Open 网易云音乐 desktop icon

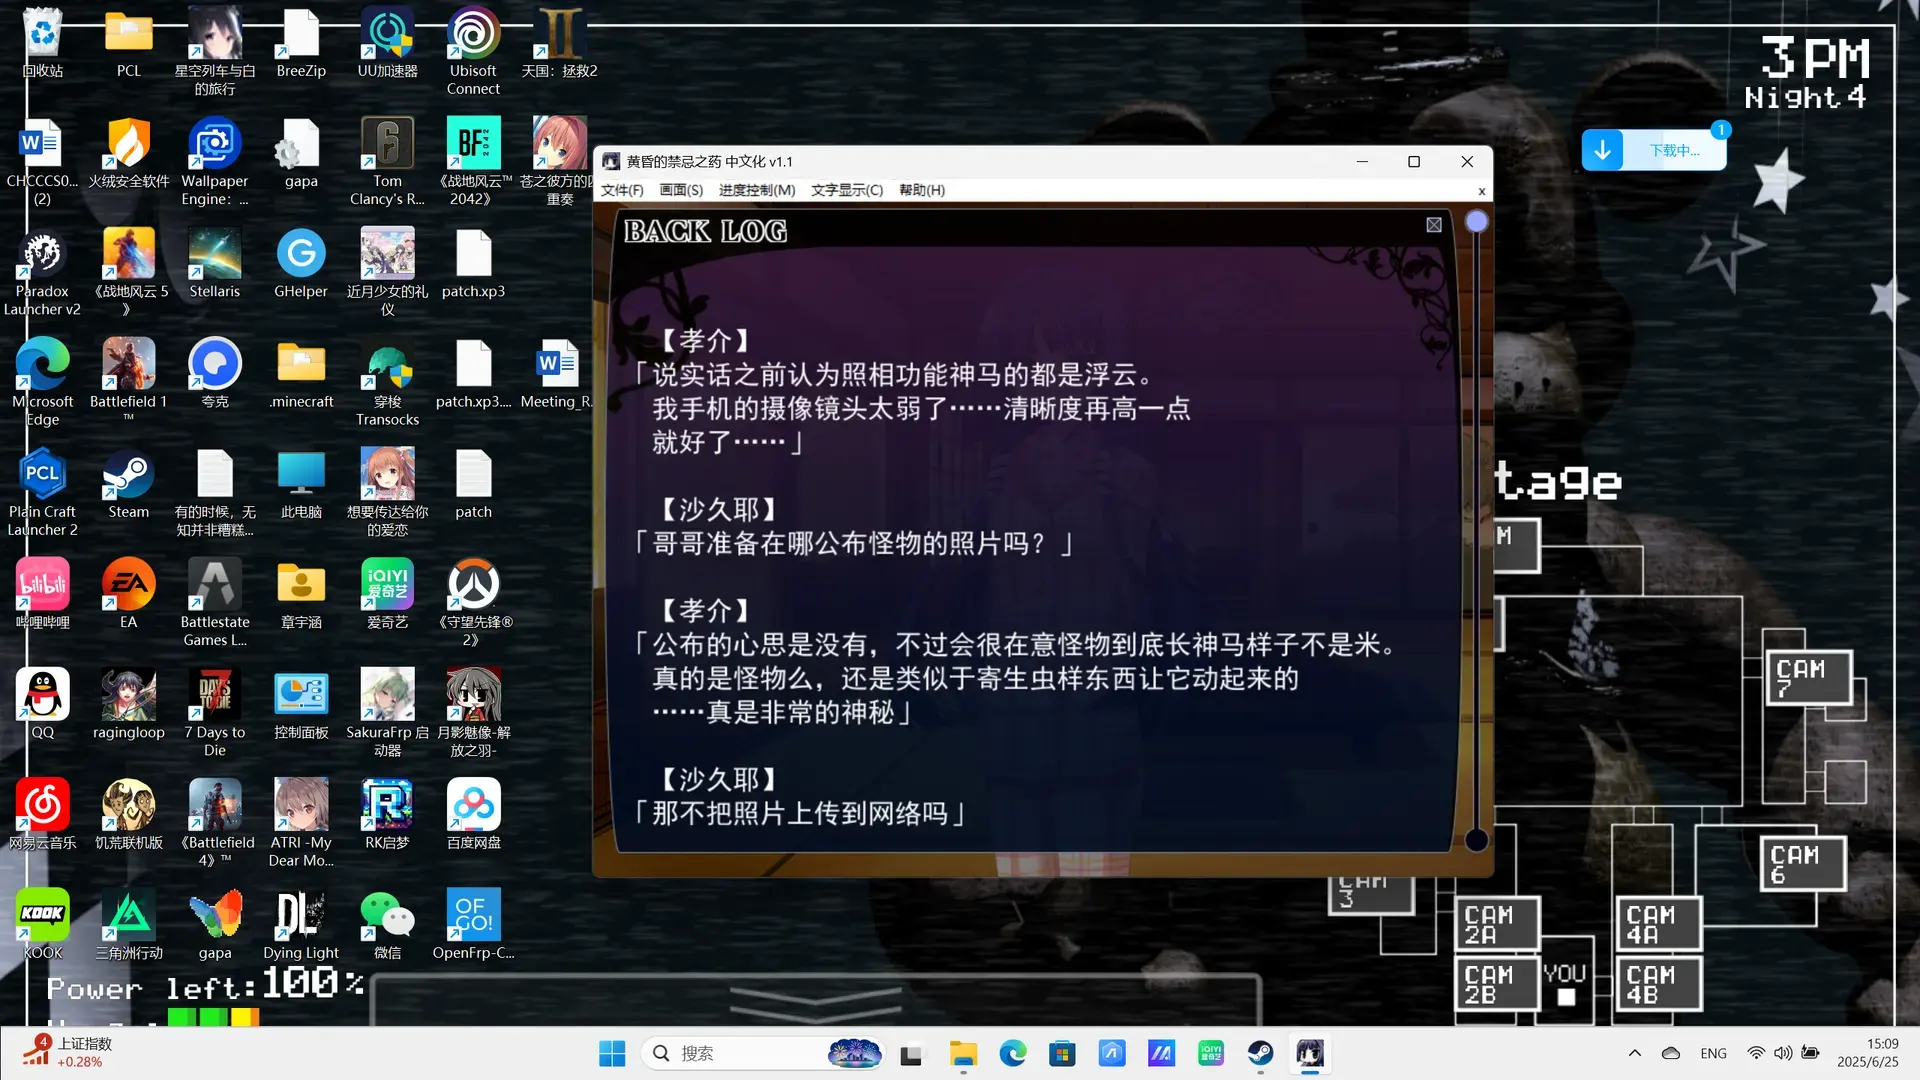pyautogui.click(x=42, y=816)
